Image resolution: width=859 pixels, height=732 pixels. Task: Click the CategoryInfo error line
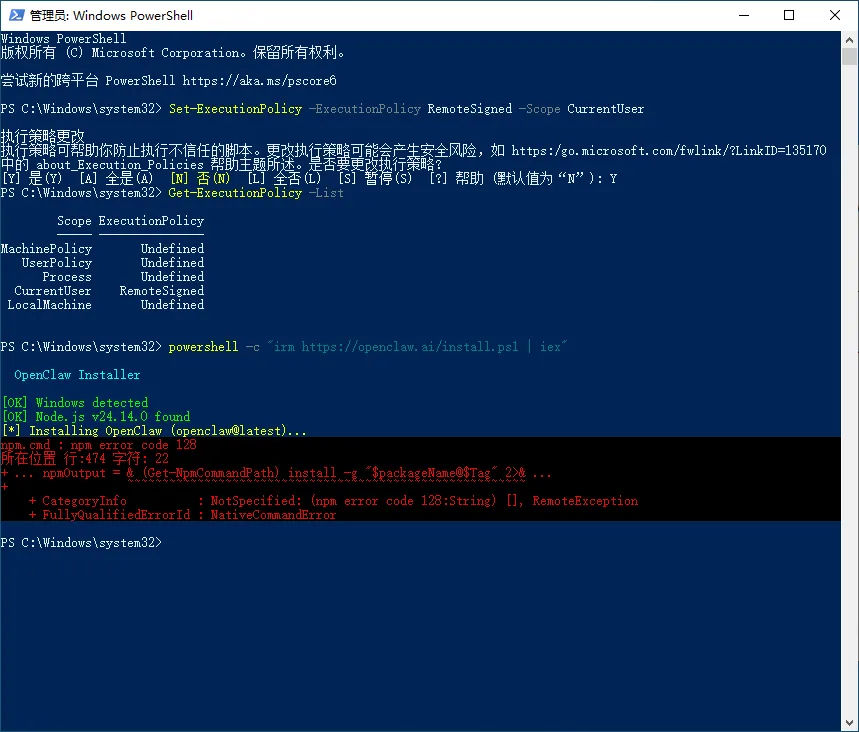tap(334, 501)
